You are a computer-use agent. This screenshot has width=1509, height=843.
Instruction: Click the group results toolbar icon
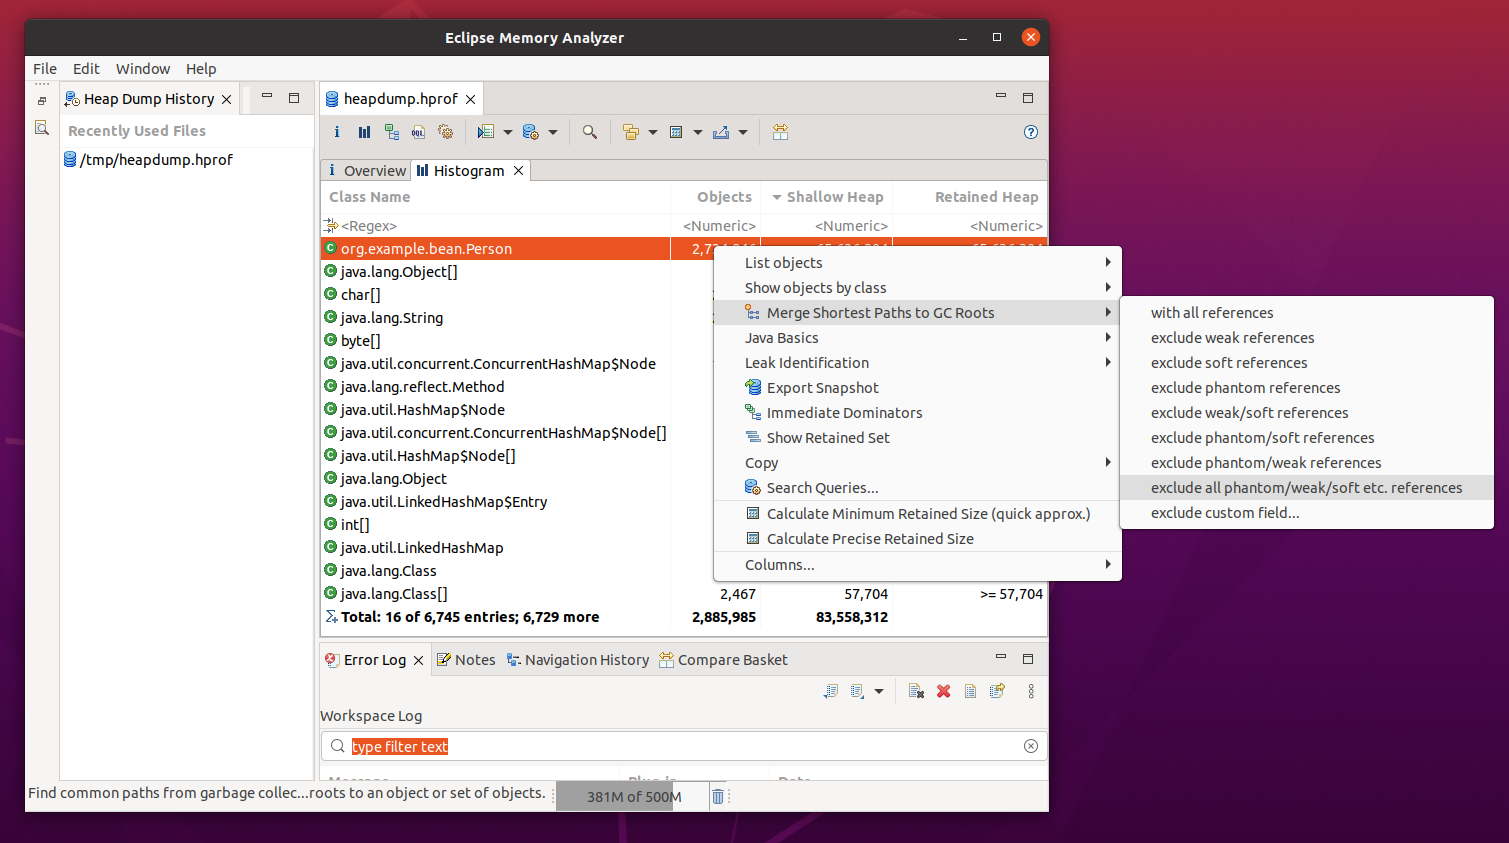631,132
